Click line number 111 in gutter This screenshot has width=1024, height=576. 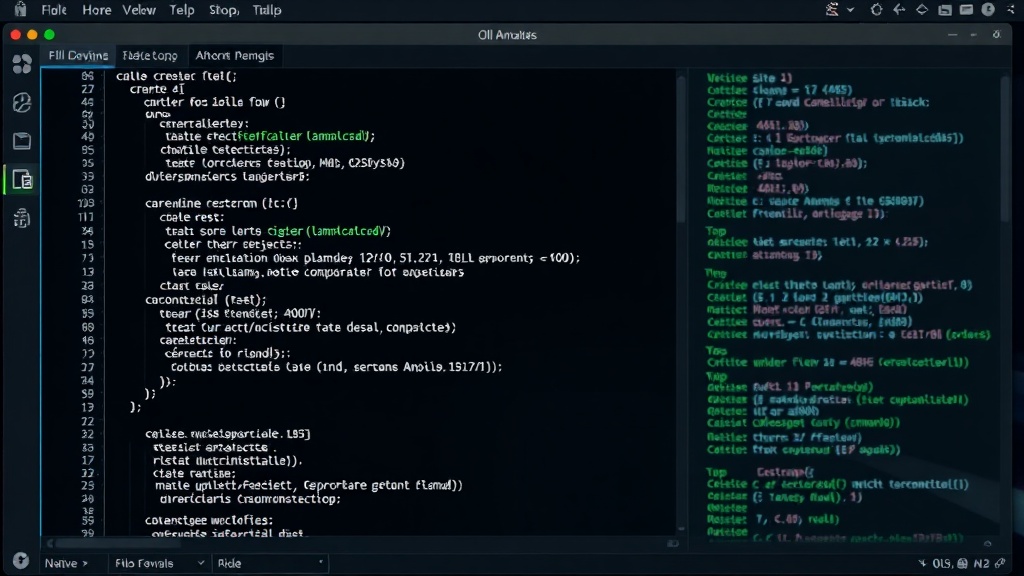[x=86, y=217]
